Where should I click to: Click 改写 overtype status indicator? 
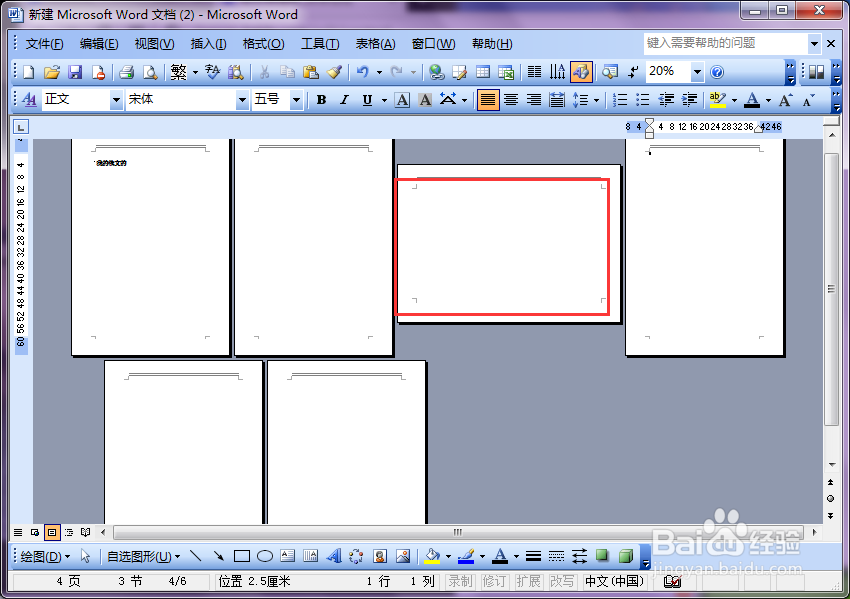[562, 582]
